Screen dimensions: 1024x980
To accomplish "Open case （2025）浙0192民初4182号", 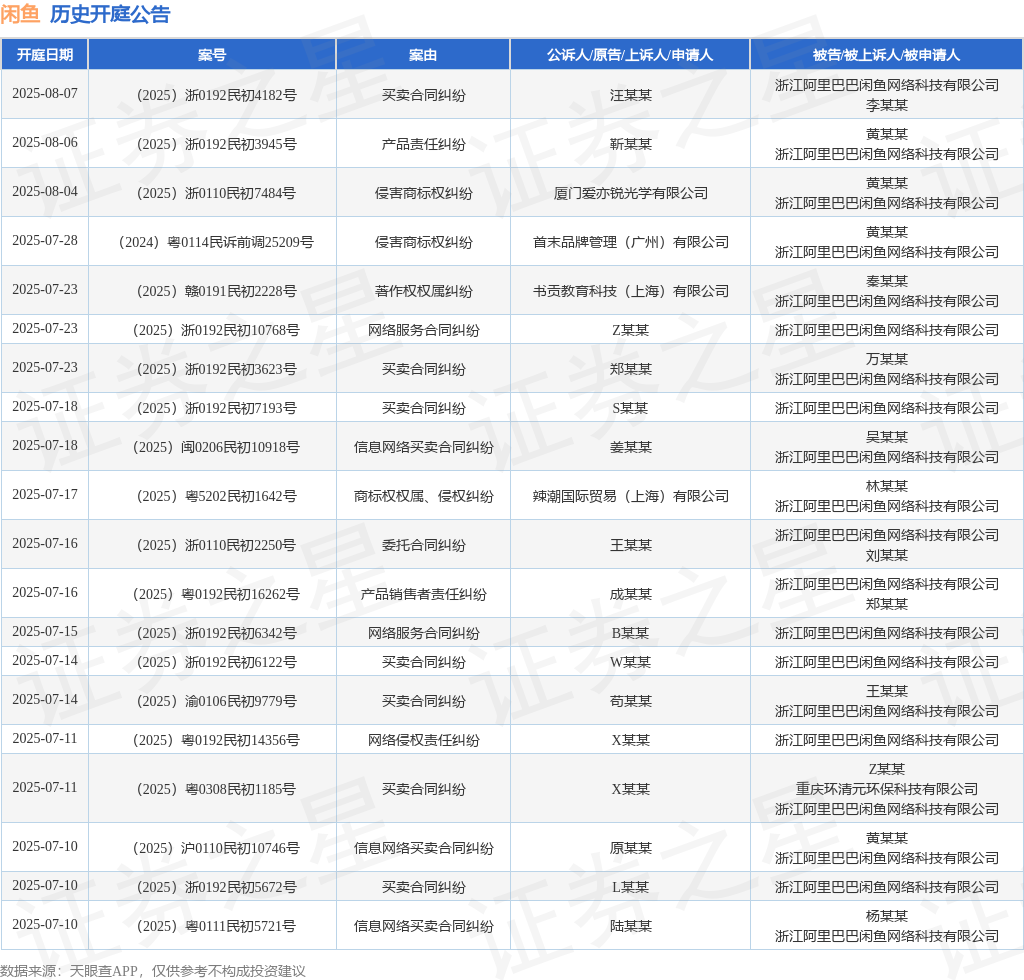I will (x=212, y=95).
